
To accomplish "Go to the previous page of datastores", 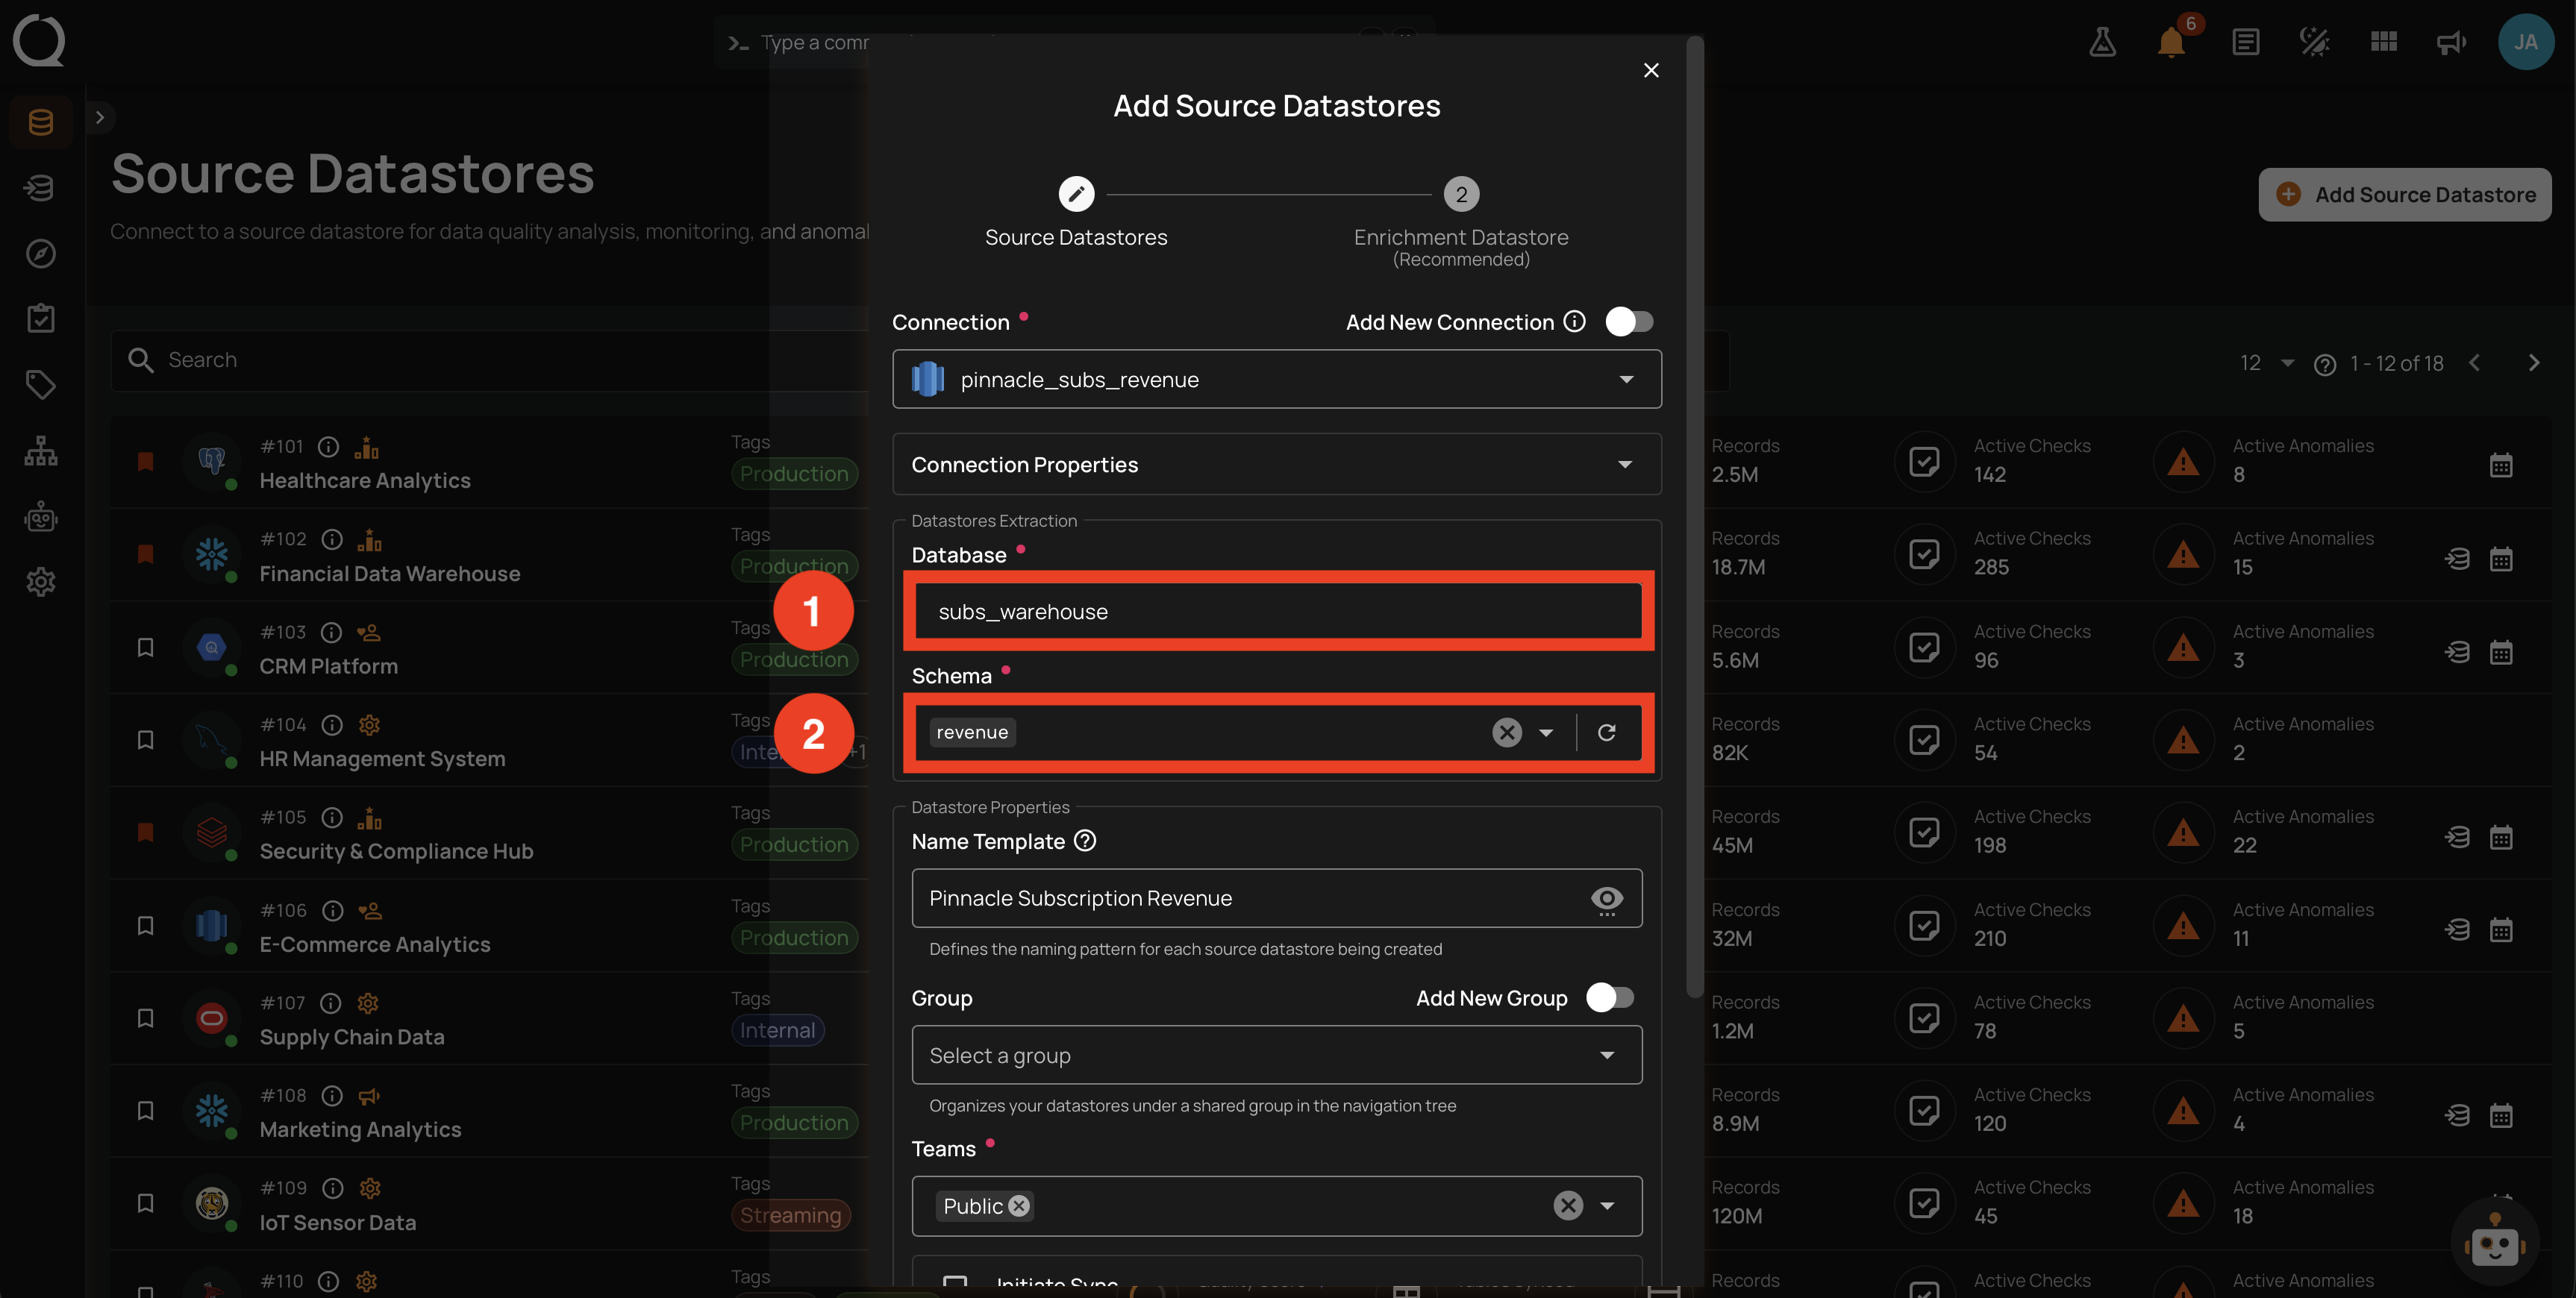I will [x=2475, y=363].
